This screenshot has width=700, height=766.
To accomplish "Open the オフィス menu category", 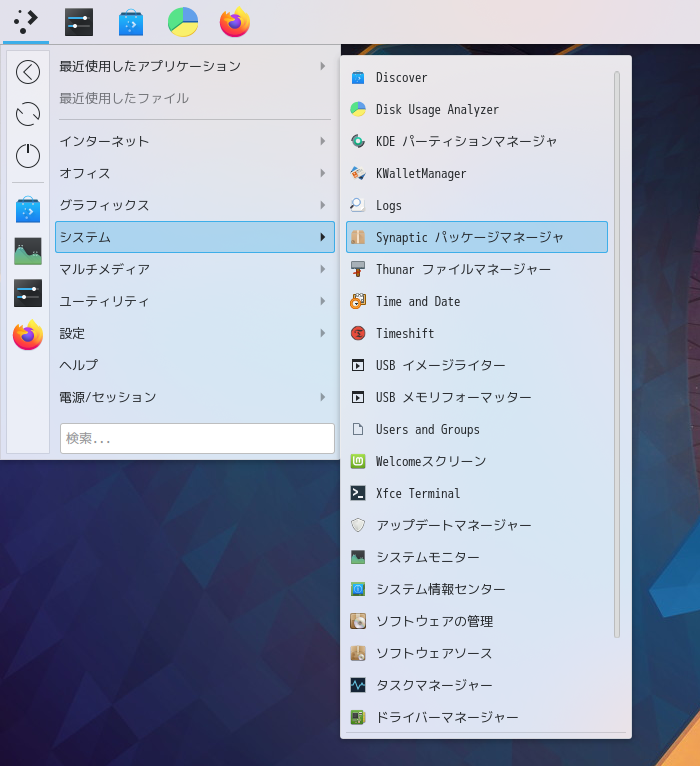I will 195,173.
